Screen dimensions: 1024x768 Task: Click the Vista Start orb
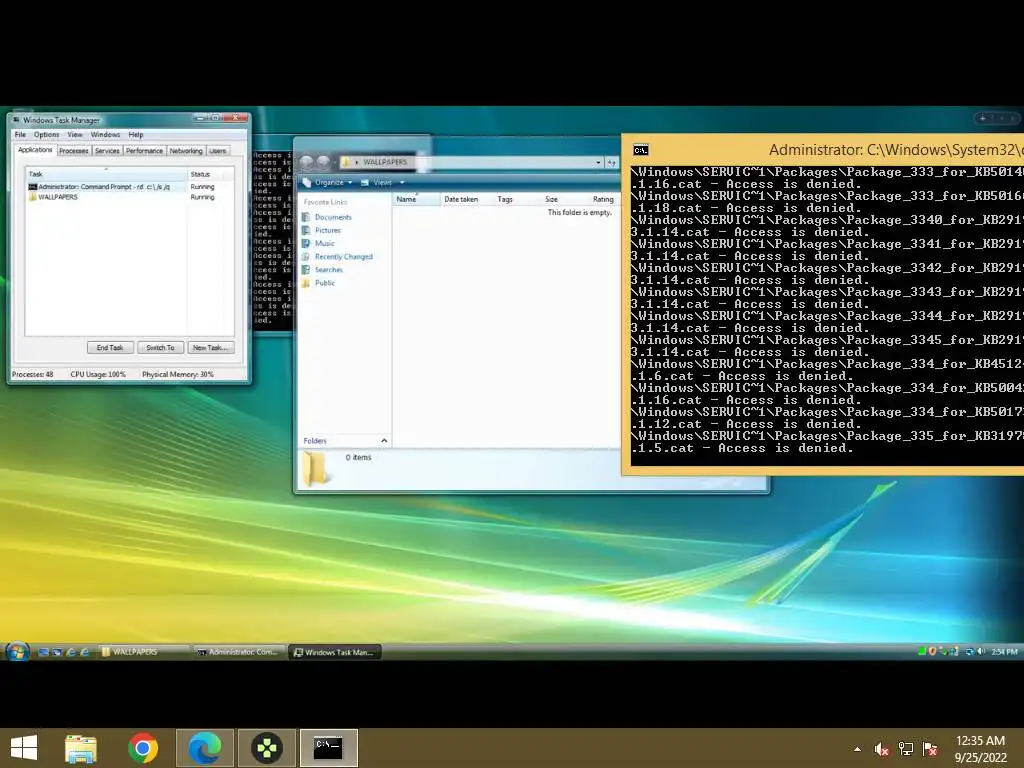point(17,651)
